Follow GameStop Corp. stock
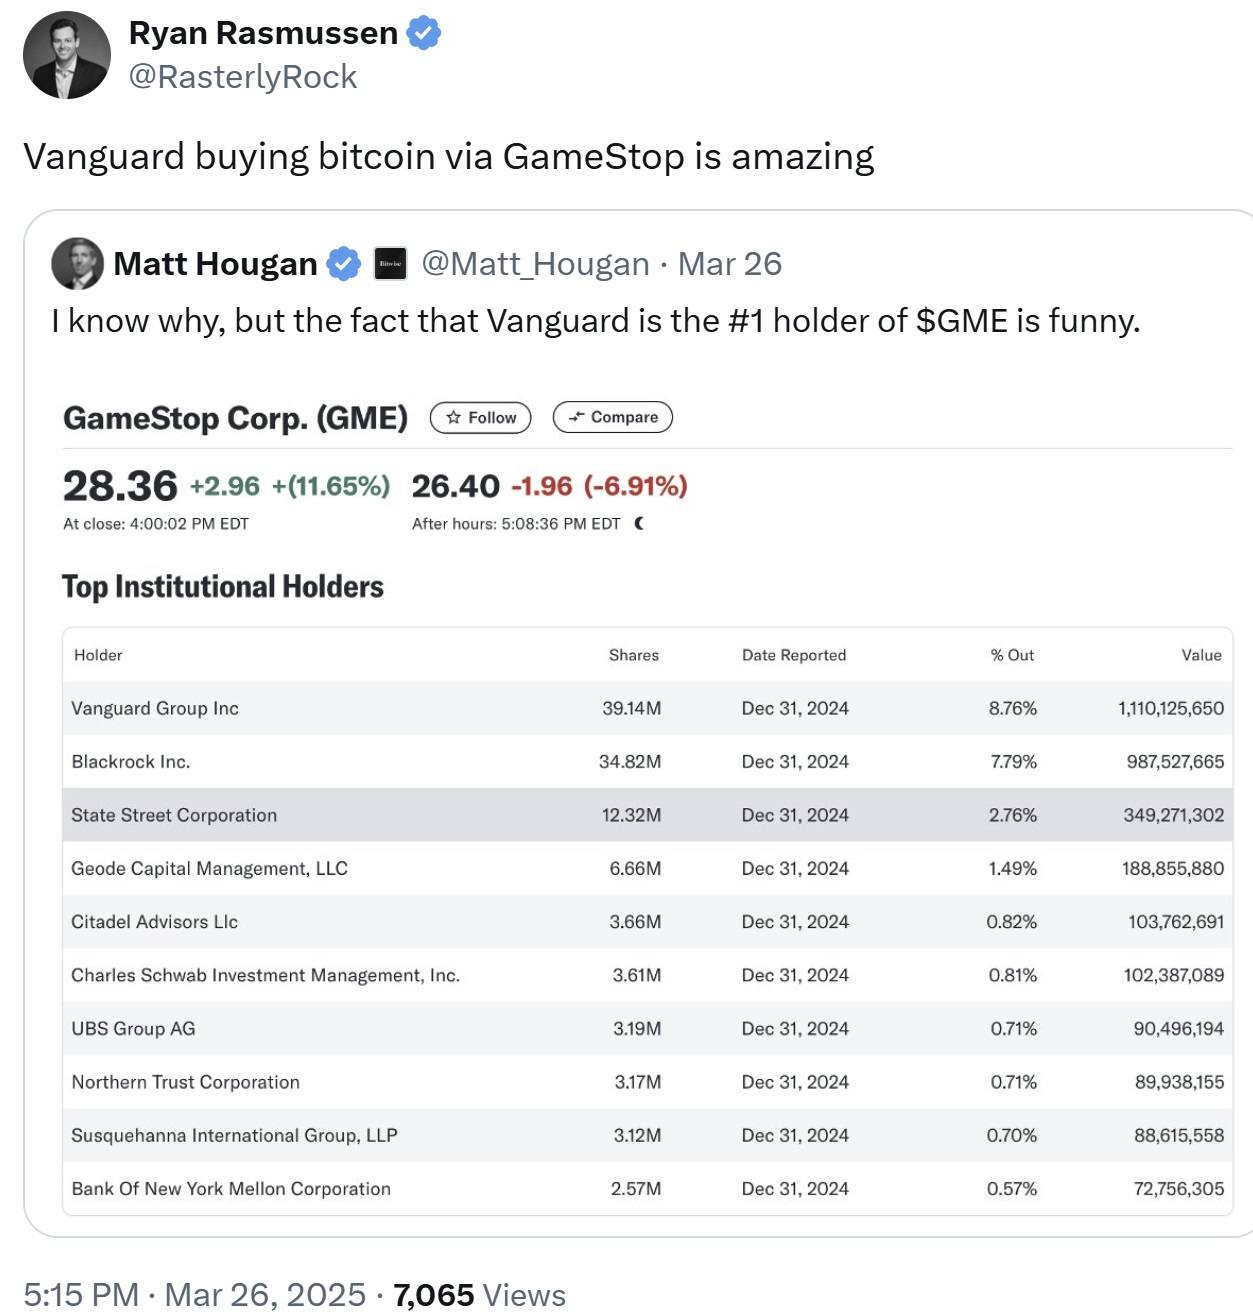1253x1315 pixels. (x=480, y=417)
